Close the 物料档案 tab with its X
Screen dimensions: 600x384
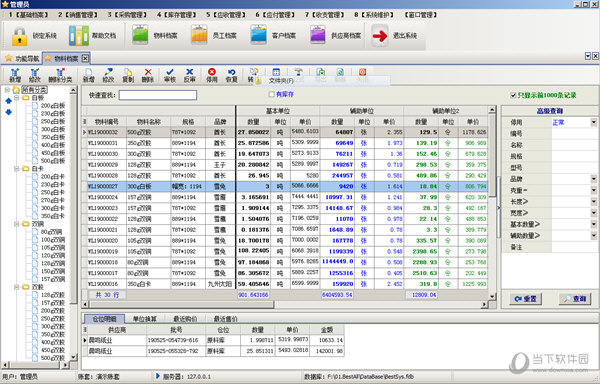pyautogui.click(x=85, y=58)
